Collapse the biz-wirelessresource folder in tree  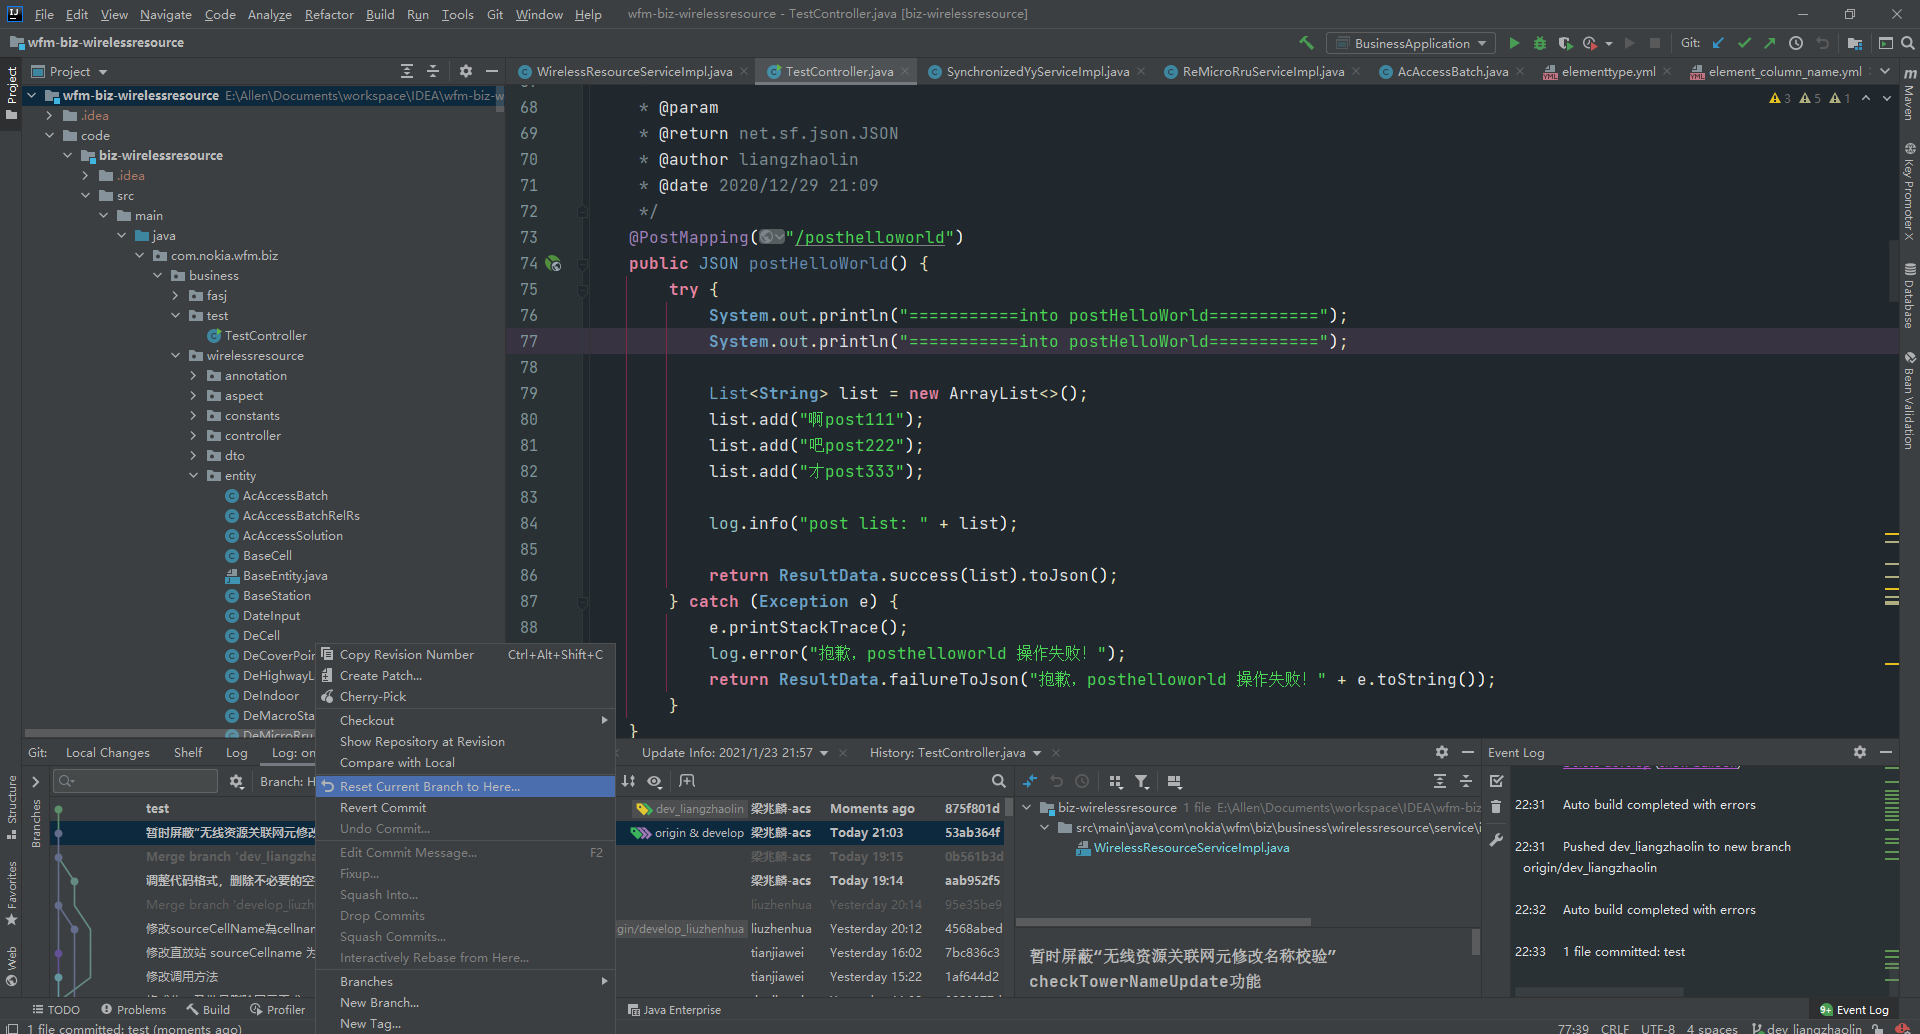68,155
